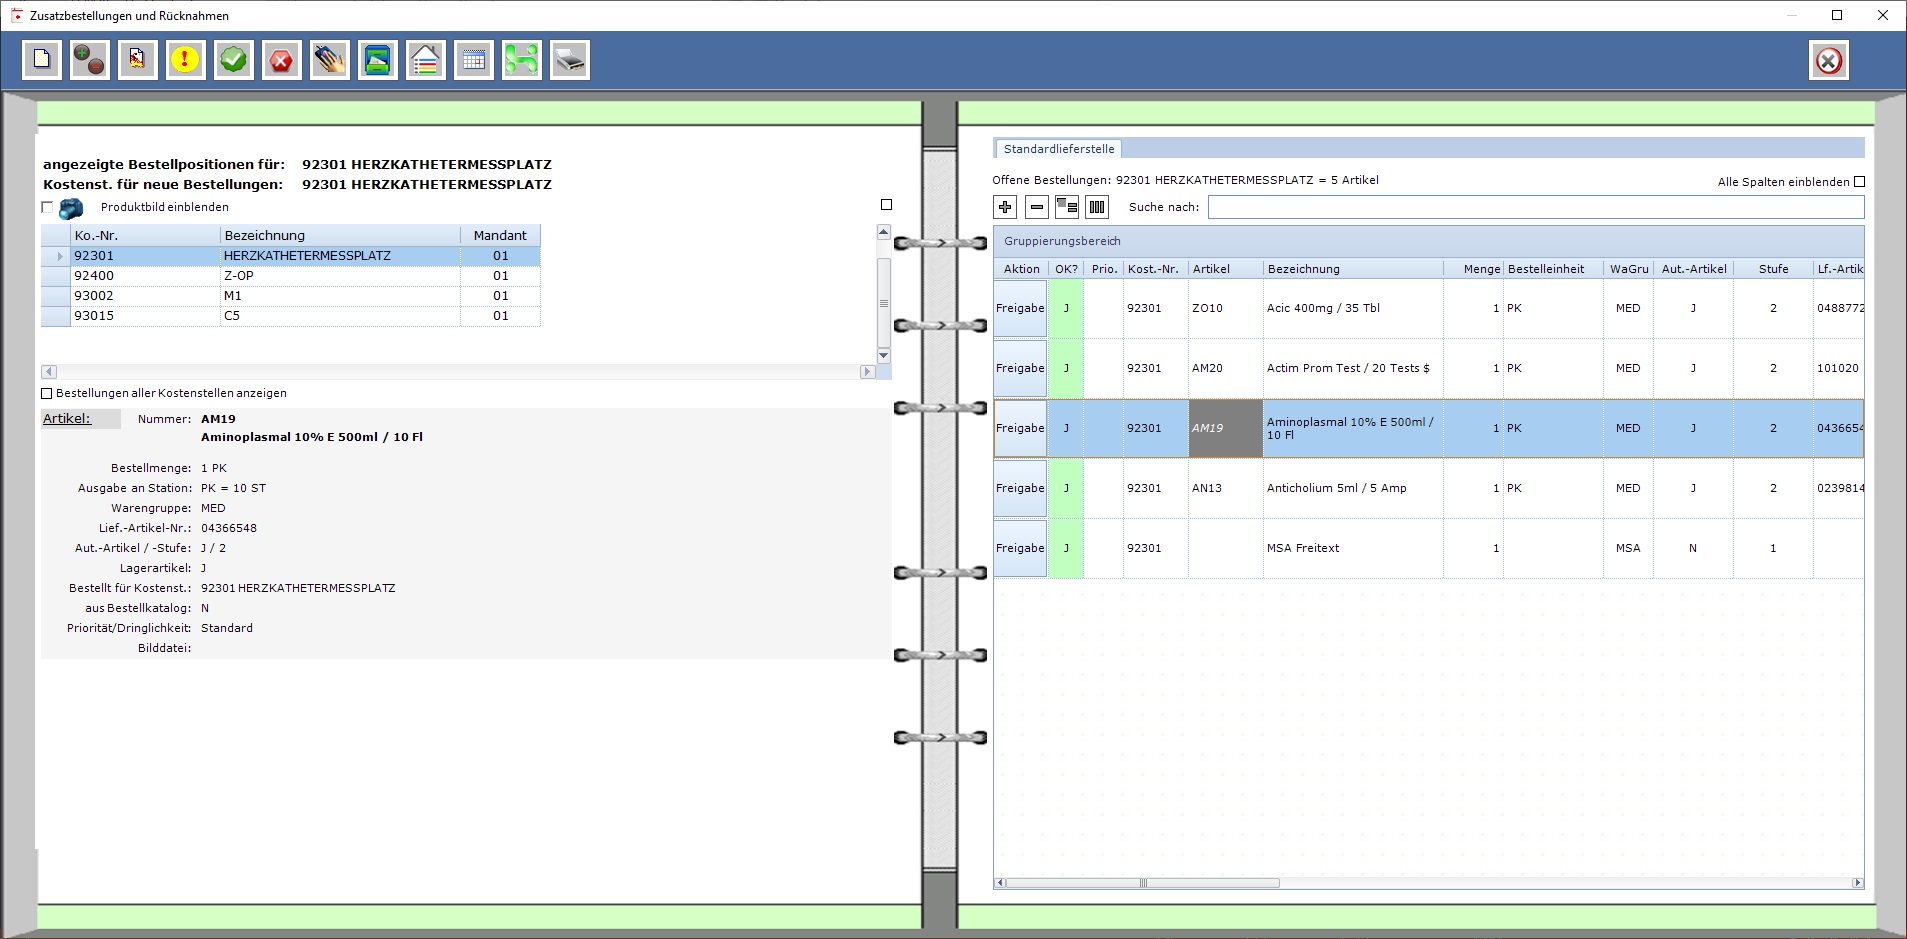This screenshot has height=939, width=1907.
Task: Sort by the 'Menge' column header
Action: (1474, 269)
